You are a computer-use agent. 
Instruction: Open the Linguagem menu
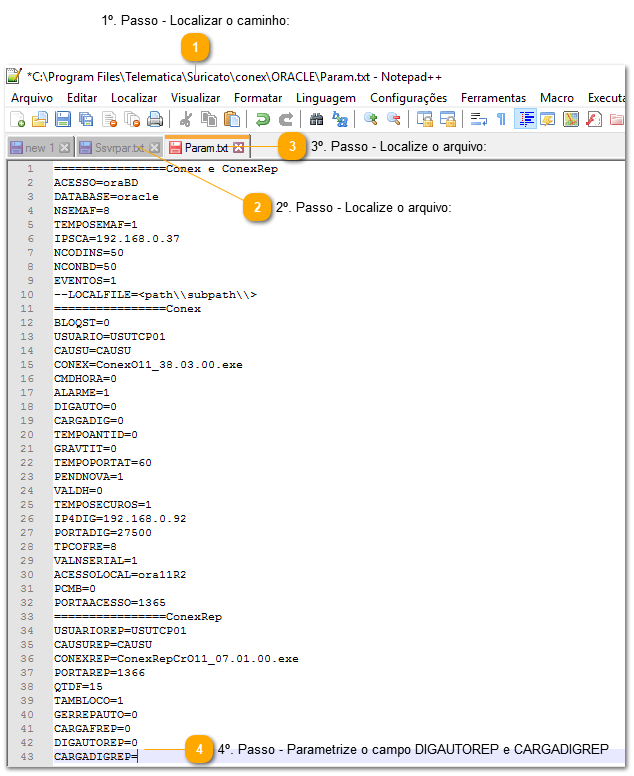point(326,98)
